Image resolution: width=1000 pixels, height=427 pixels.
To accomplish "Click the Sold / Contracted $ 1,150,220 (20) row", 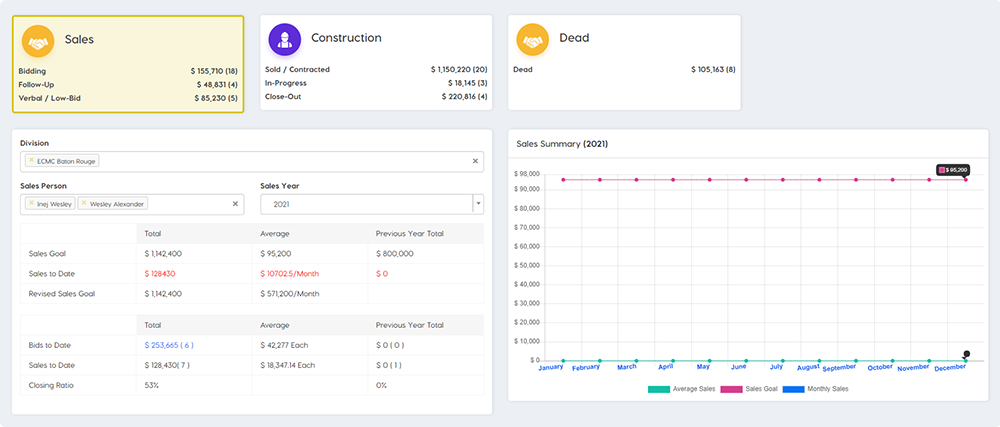I will (376, 69).
